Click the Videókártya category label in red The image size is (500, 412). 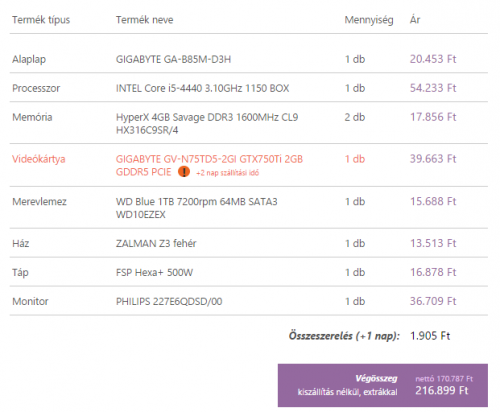[x=39, y=159]
